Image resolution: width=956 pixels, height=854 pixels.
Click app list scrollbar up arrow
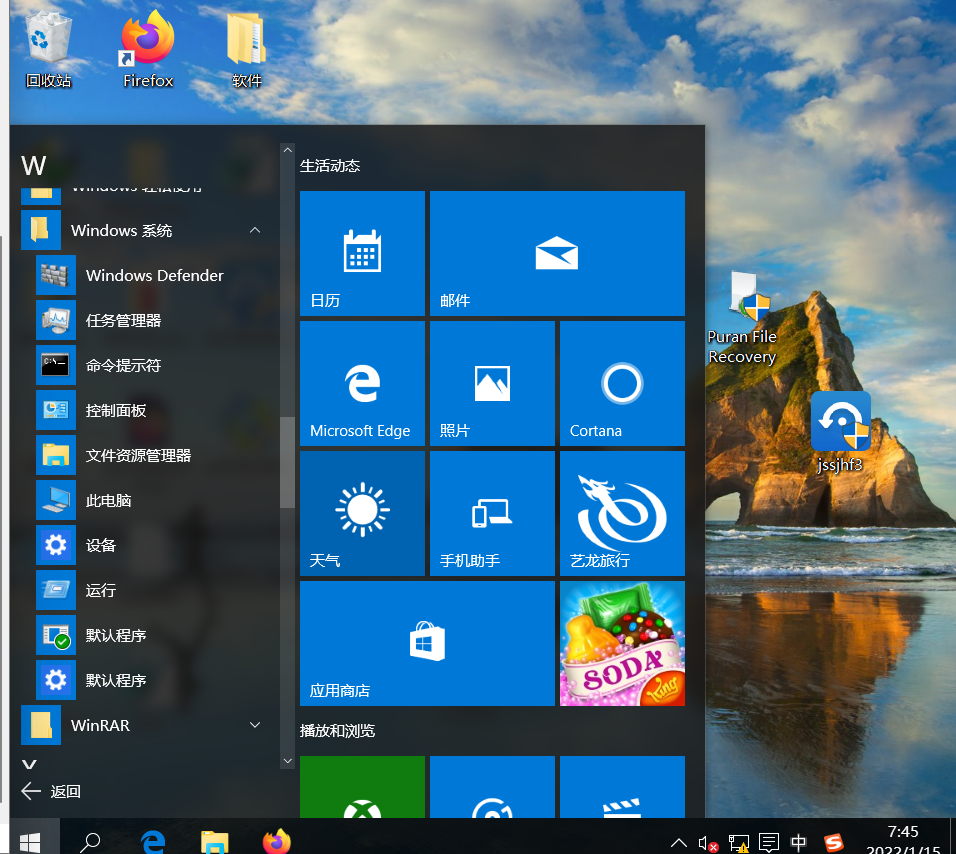pos(288,149)
